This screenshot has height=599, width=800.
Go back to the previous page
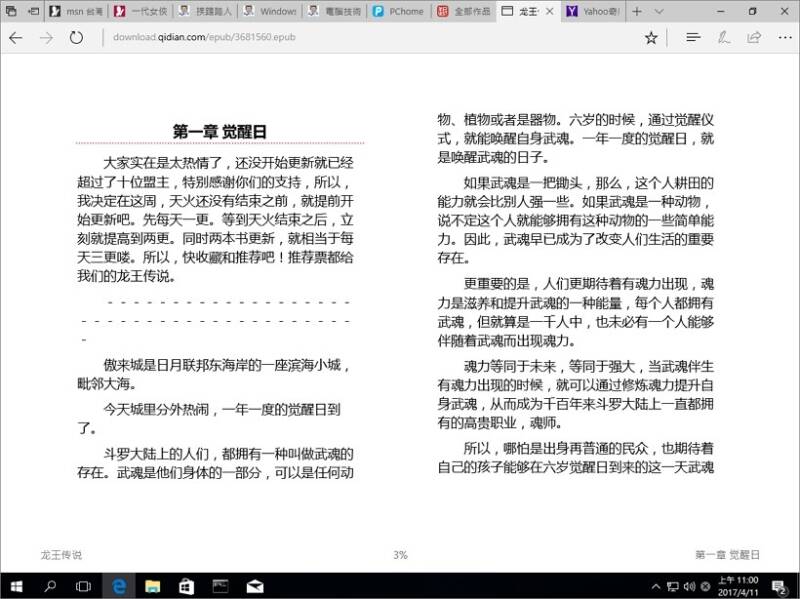click(16, 38)
